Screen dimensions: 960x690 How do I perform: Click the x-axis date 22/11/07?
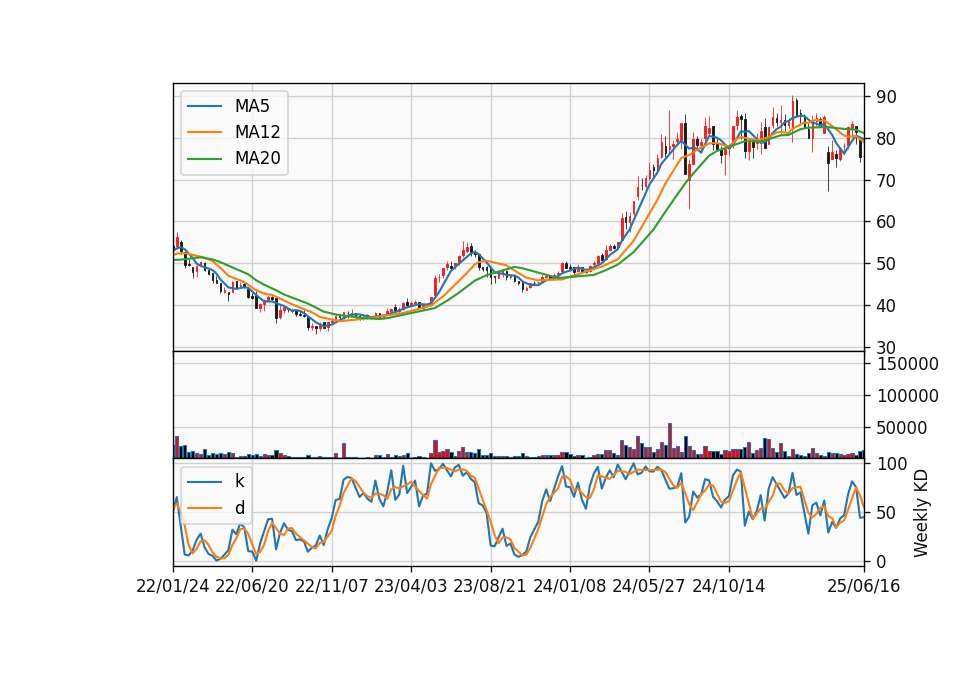coord(332,587)
